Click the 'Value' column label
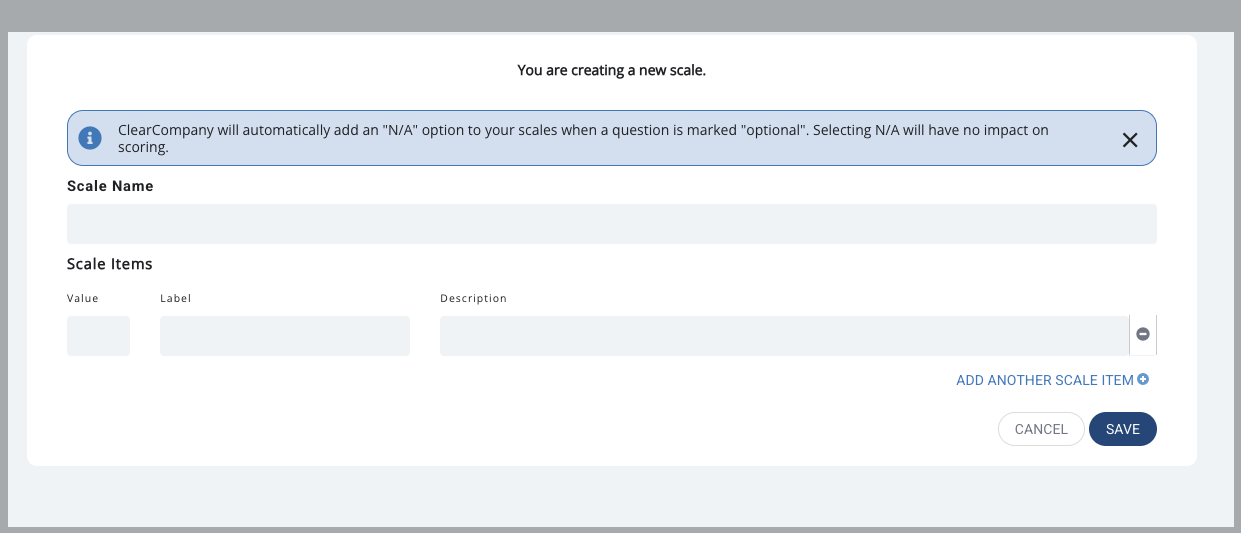This screenshot has width=1241, height=533. tap(83, 298)
